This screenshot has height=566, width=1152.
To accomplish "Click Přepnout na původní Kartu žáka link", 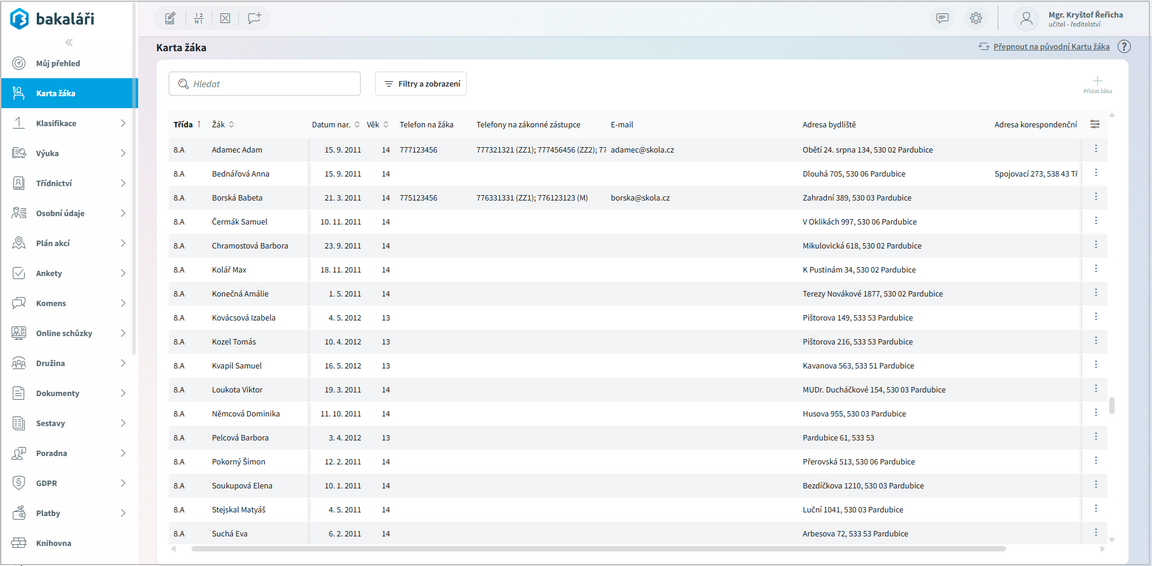I will pyautogui.click(x=1050, y=47).
